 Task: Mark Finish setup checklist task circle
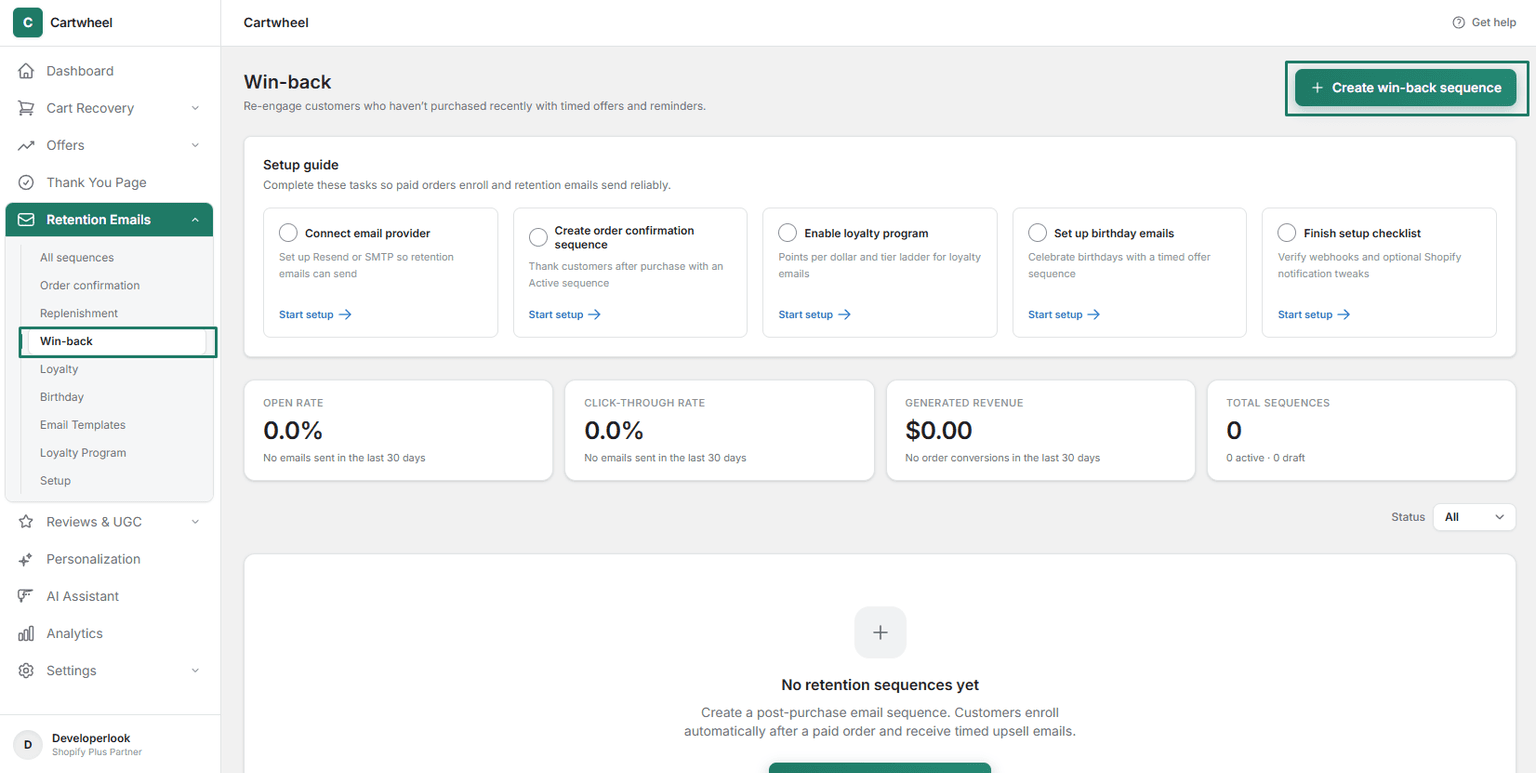point(1288,233)
